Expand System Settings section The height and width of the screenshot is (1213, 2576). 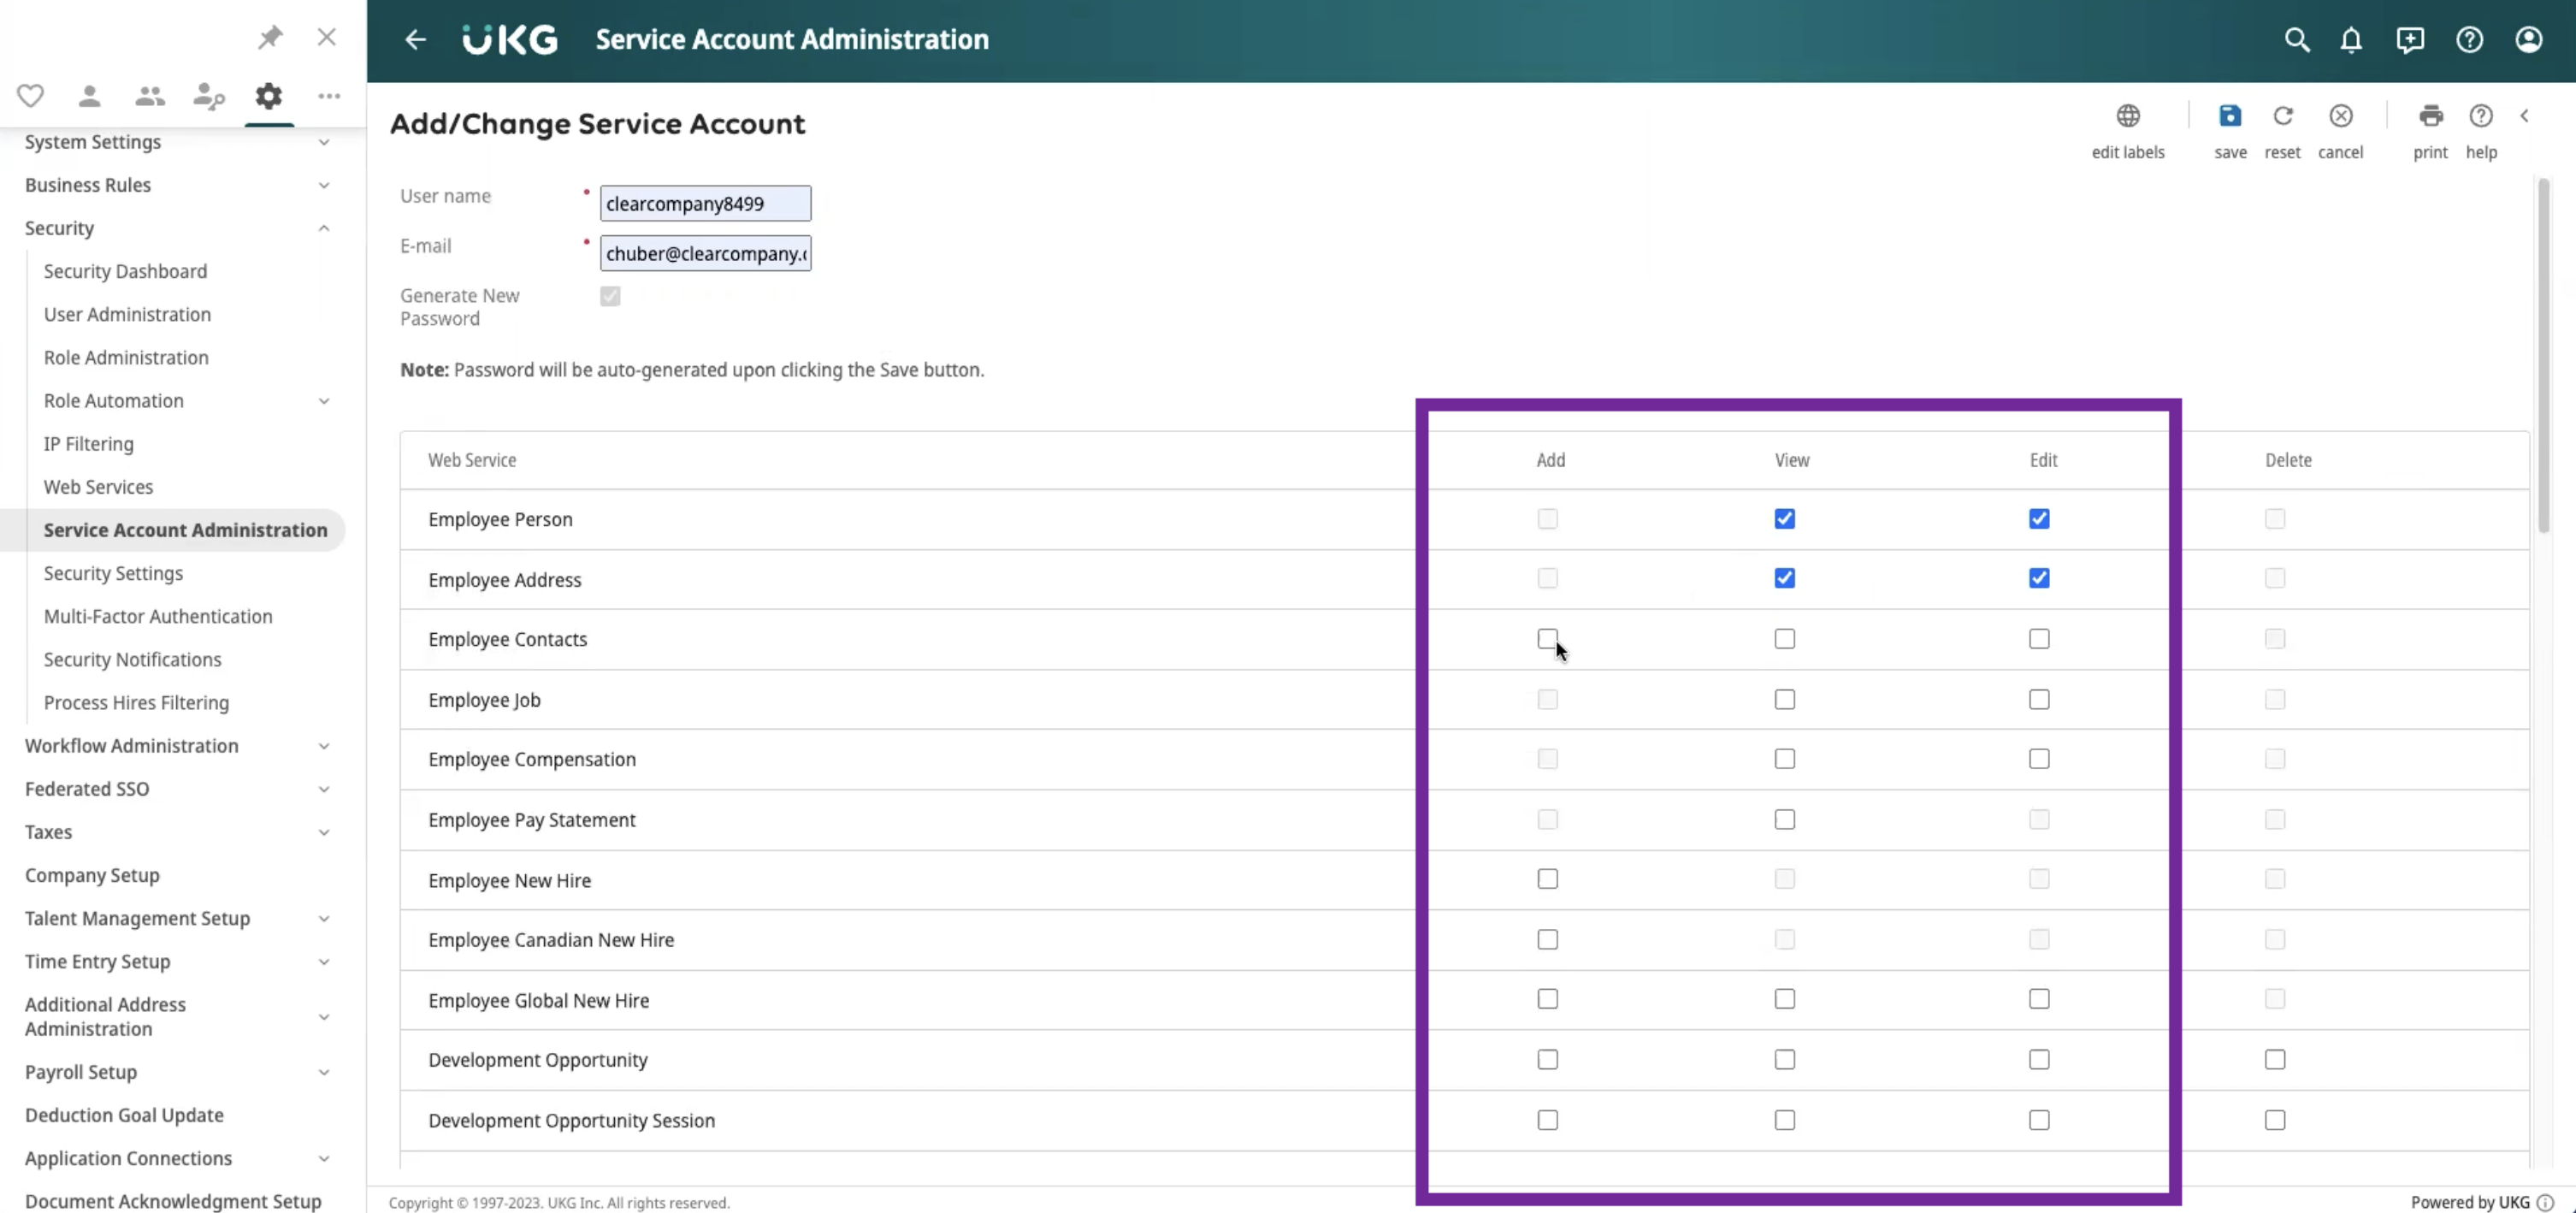pyautogui.click(x=324, y=142)
